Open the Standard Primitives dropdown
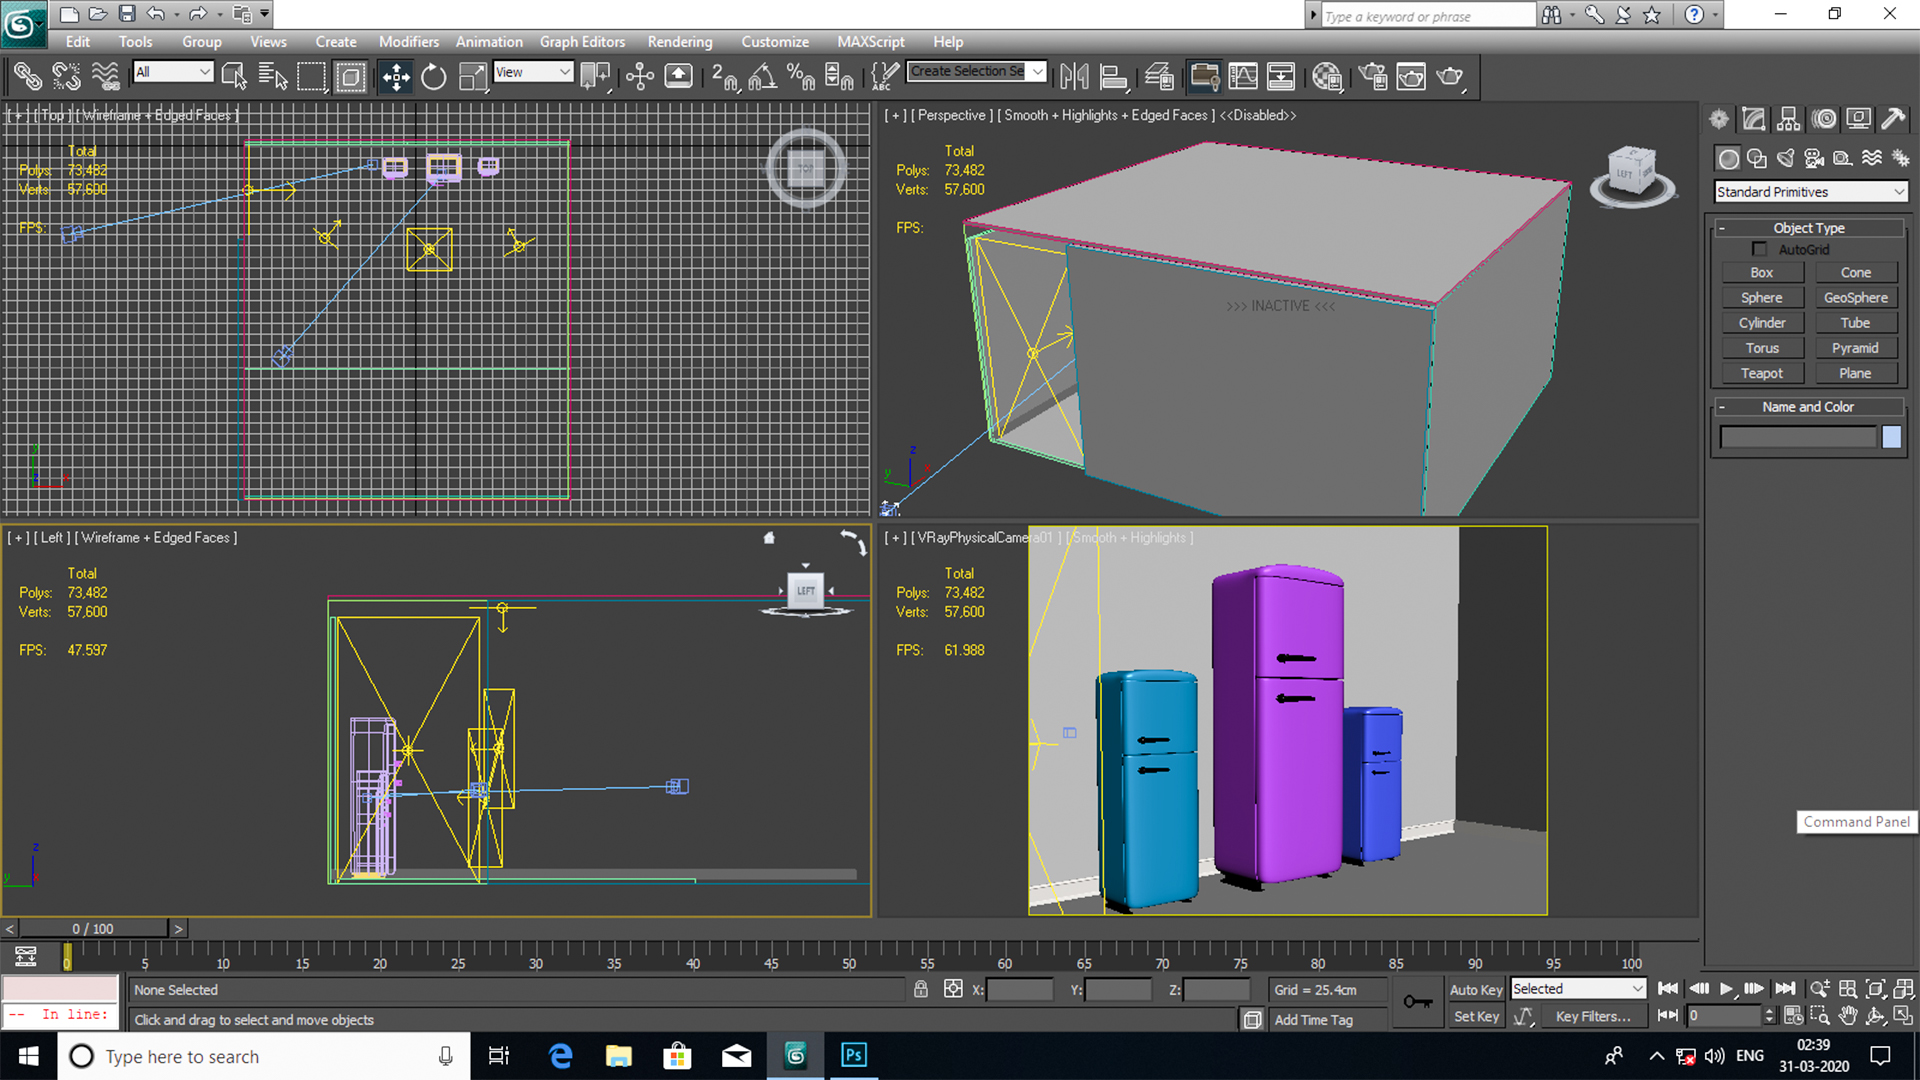Screen dimensions: 1920x1080 tap(1810, 192)
